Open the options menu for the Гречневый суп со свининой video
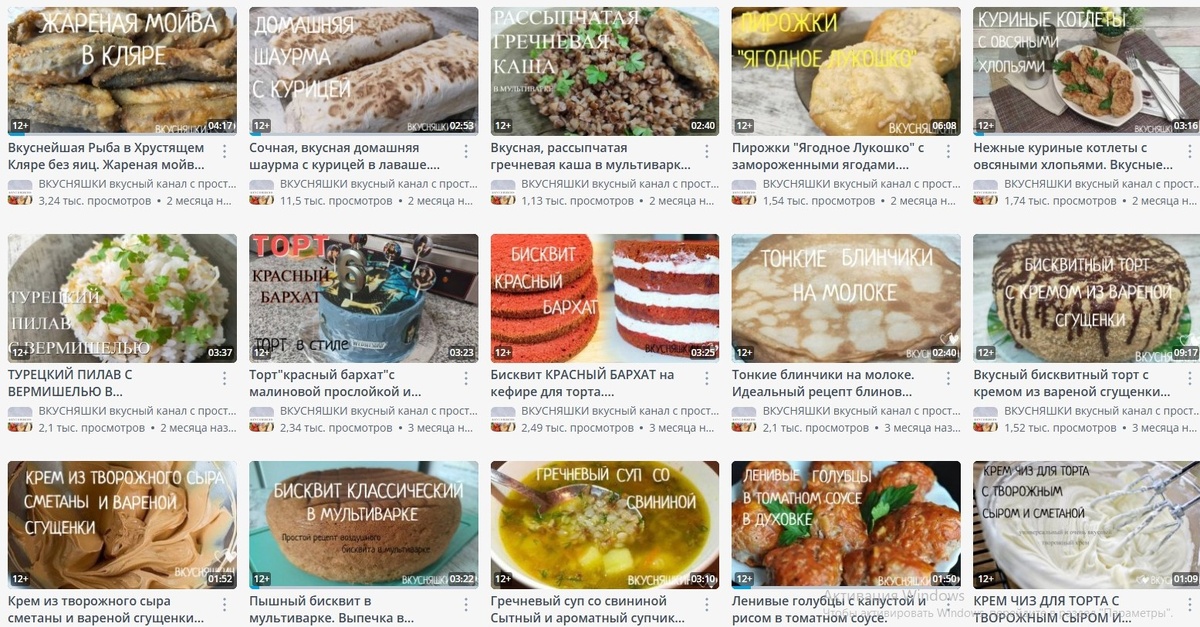 click(x=708, y=603)
